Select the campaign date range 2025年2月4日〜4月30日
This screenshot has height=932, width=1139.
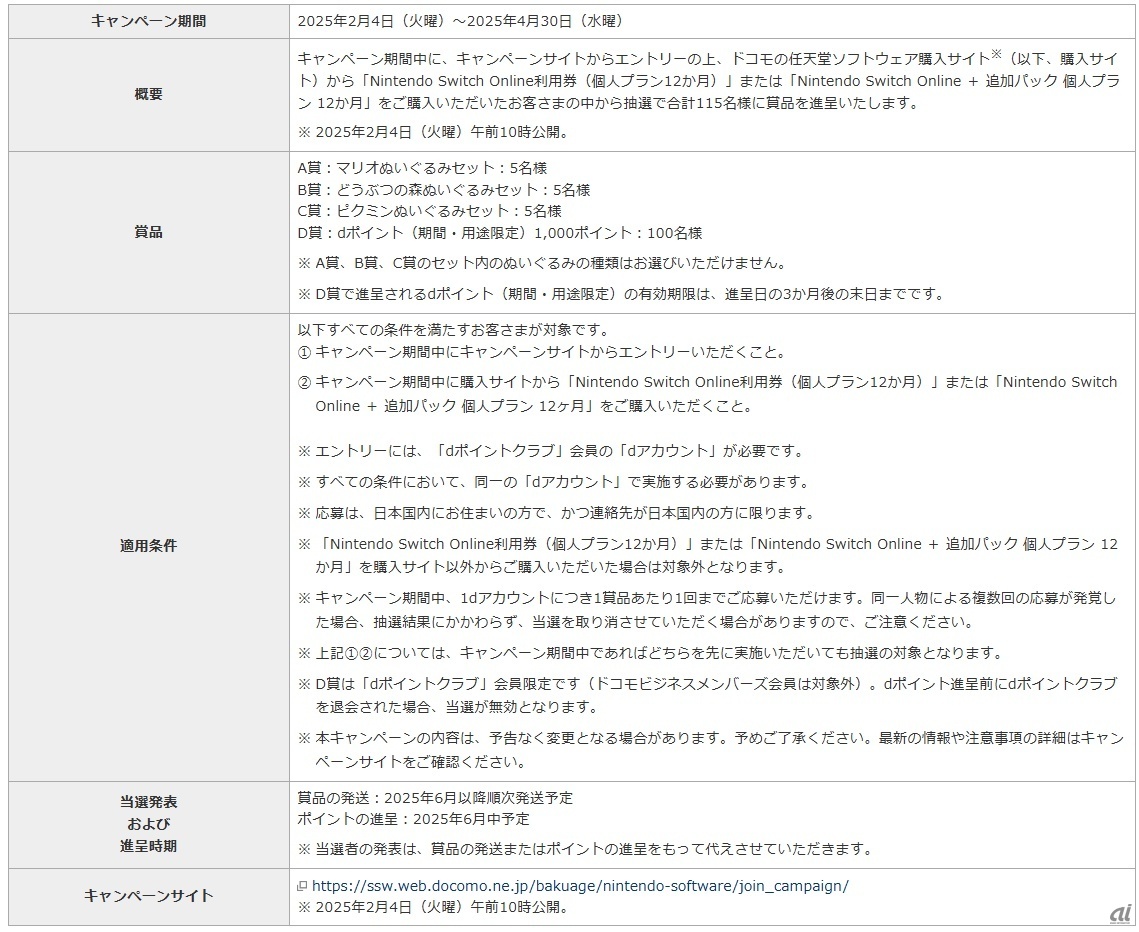tap(461, 21)
